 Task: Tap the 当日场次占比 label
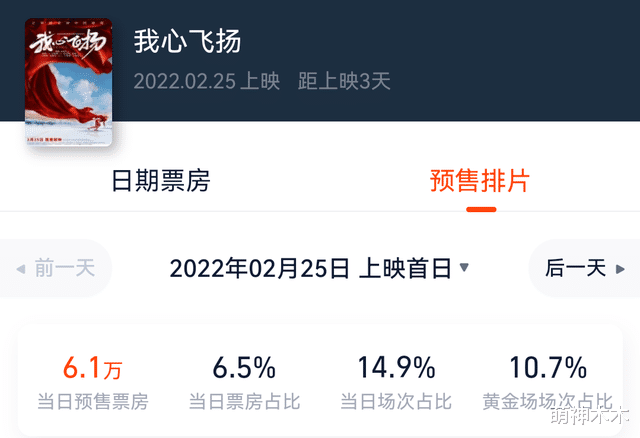(395, 402)
